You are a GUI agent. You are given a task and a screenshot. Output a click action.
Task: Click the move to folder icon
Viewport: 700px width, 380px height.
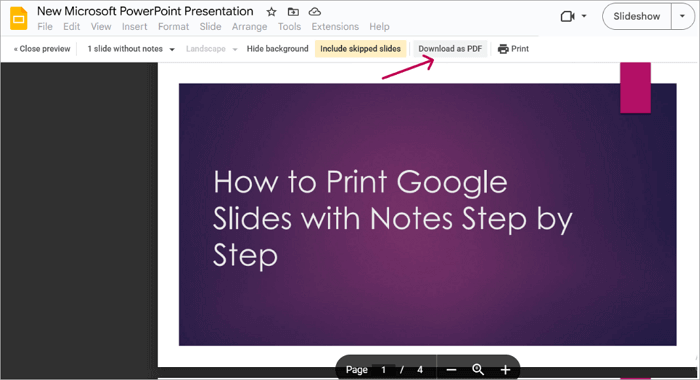tap(293, 12)
